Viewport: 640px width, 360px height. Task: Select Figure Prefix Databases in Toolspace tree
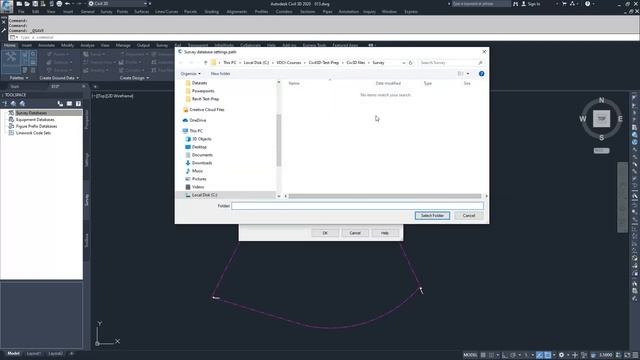[x=36, y=126]
